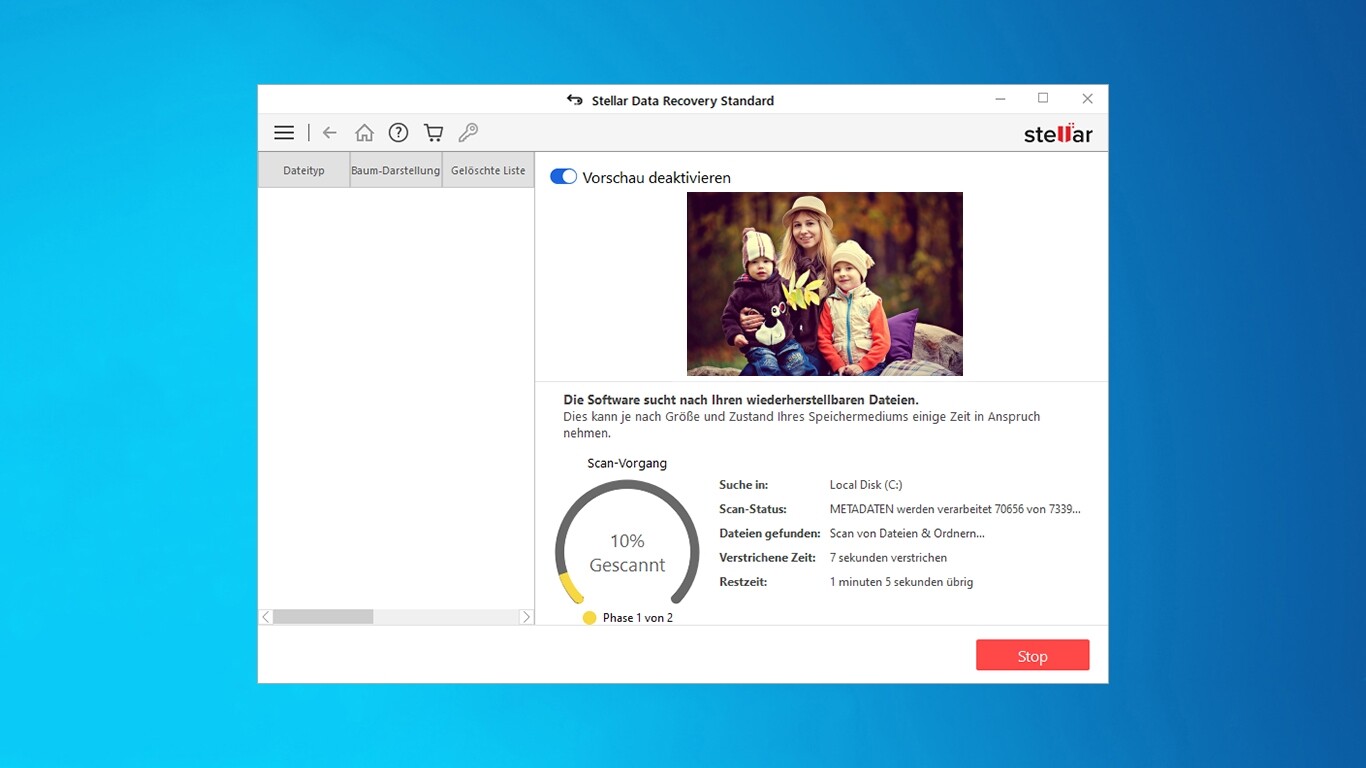Click the 'Restzeit:' label
The image size is (1366, 768).
click(x=743, y=582)
